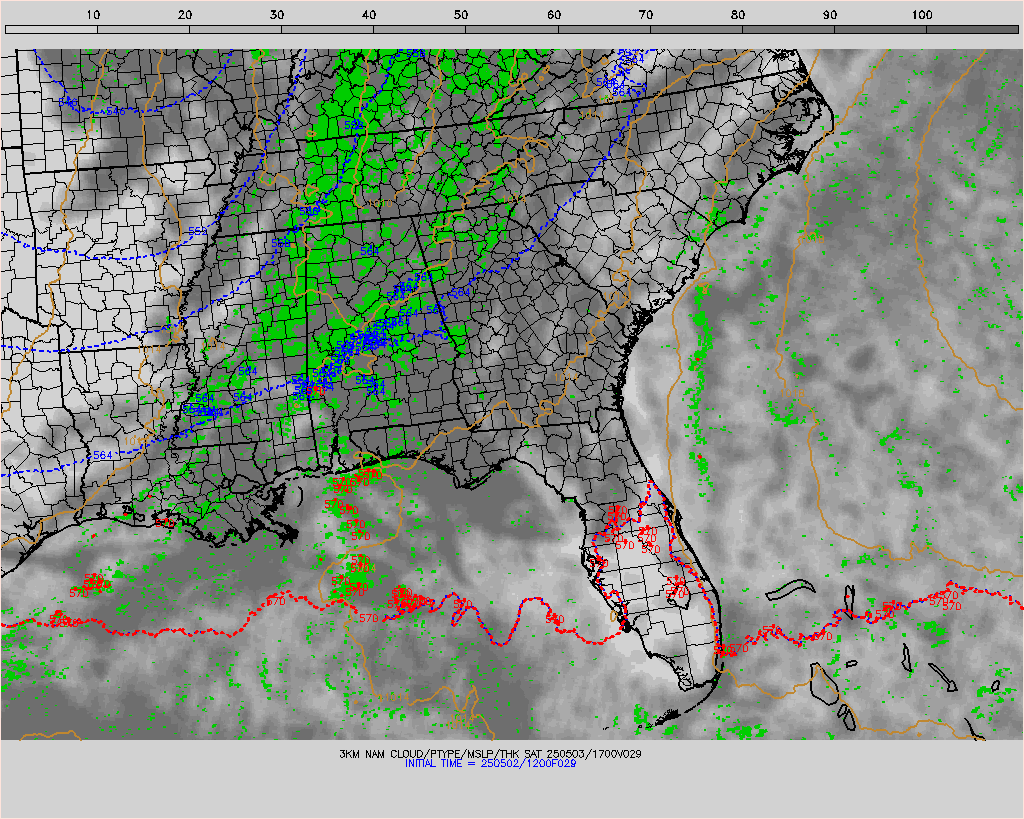Screen dimensions: 1024x819
Task: Click the scale label "60"
Action: coord(554,14)
